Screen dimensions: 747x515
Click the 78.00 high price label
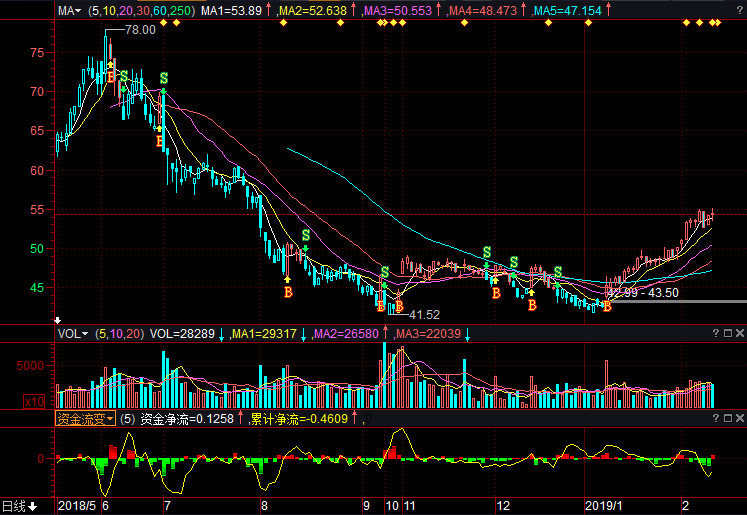click(139, 30)
